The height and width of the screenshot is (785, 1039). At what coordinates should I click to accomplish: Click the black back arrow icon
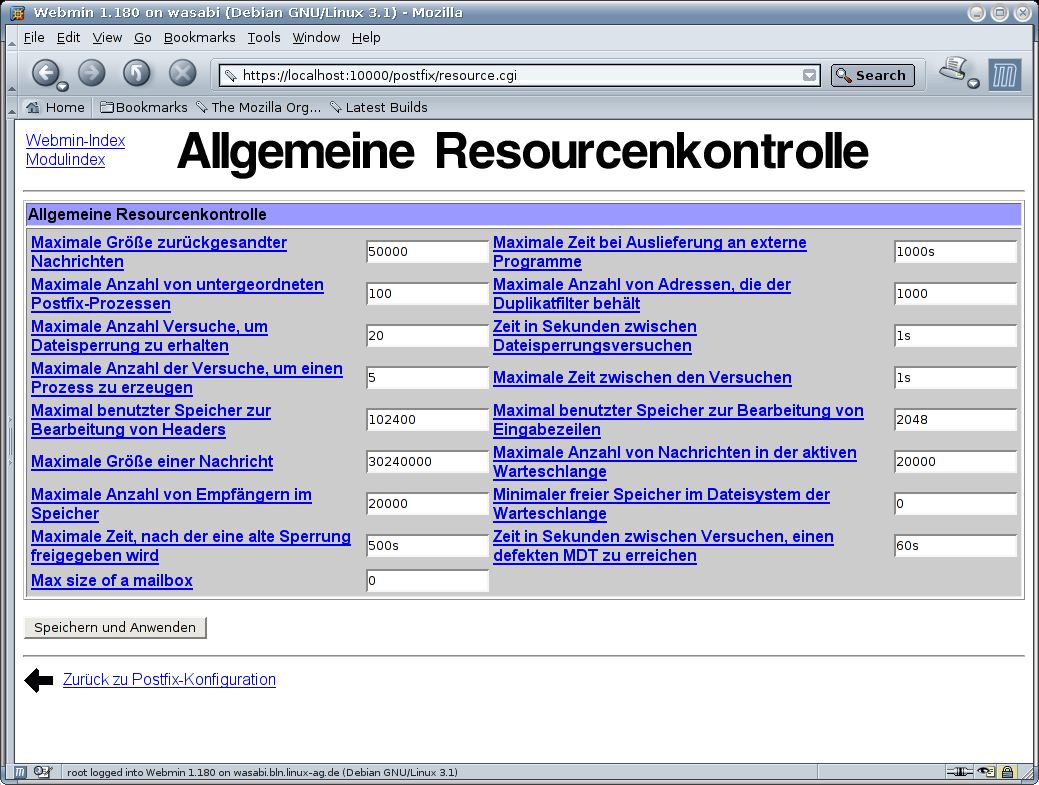coord(38,680)
